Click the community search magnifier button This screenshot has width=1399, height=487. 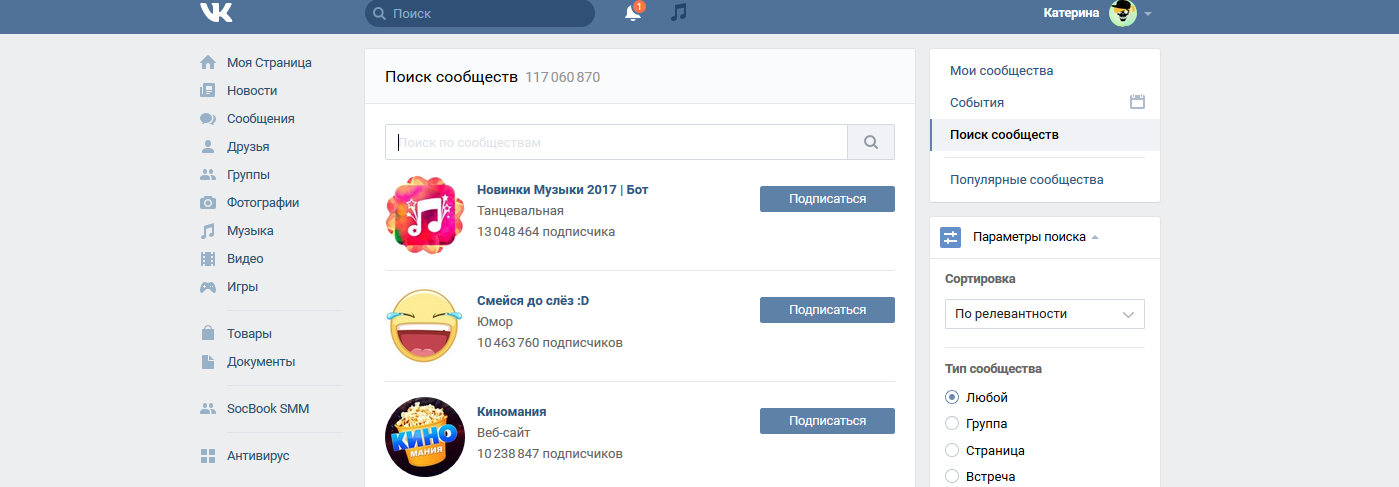pyautogui.click(x=871, y=142)
